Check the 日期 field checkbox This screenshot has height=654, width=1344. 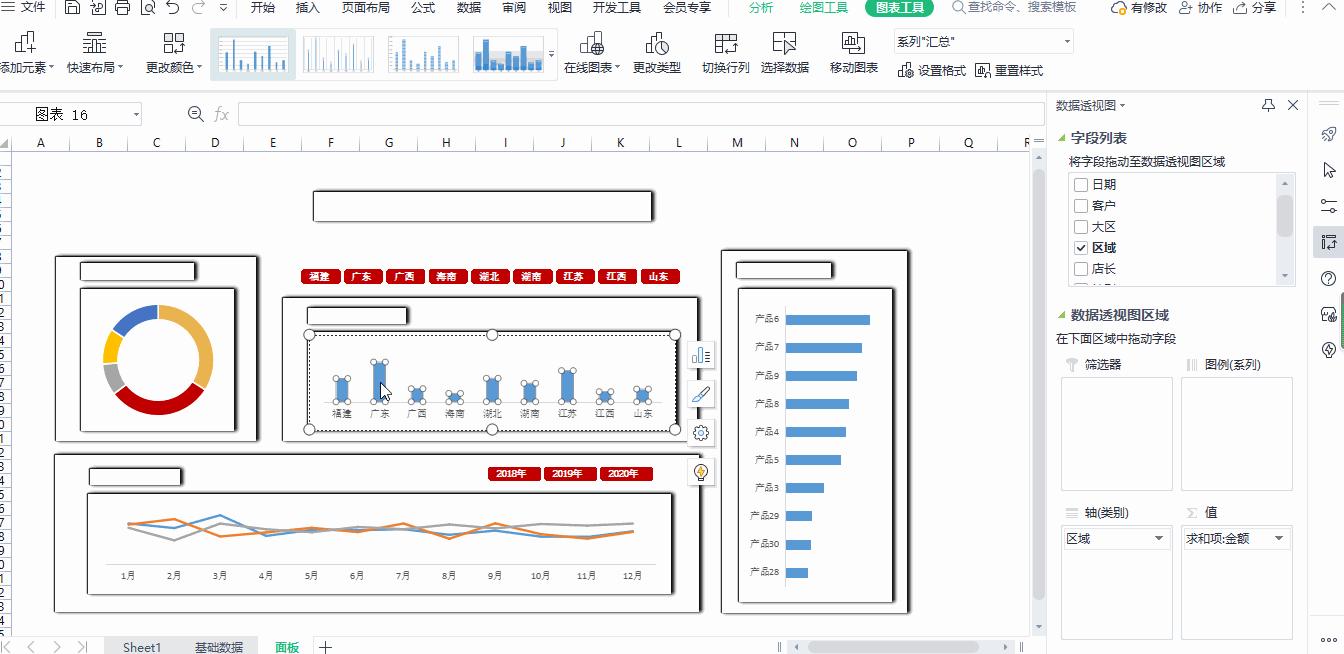[1080, 184]
